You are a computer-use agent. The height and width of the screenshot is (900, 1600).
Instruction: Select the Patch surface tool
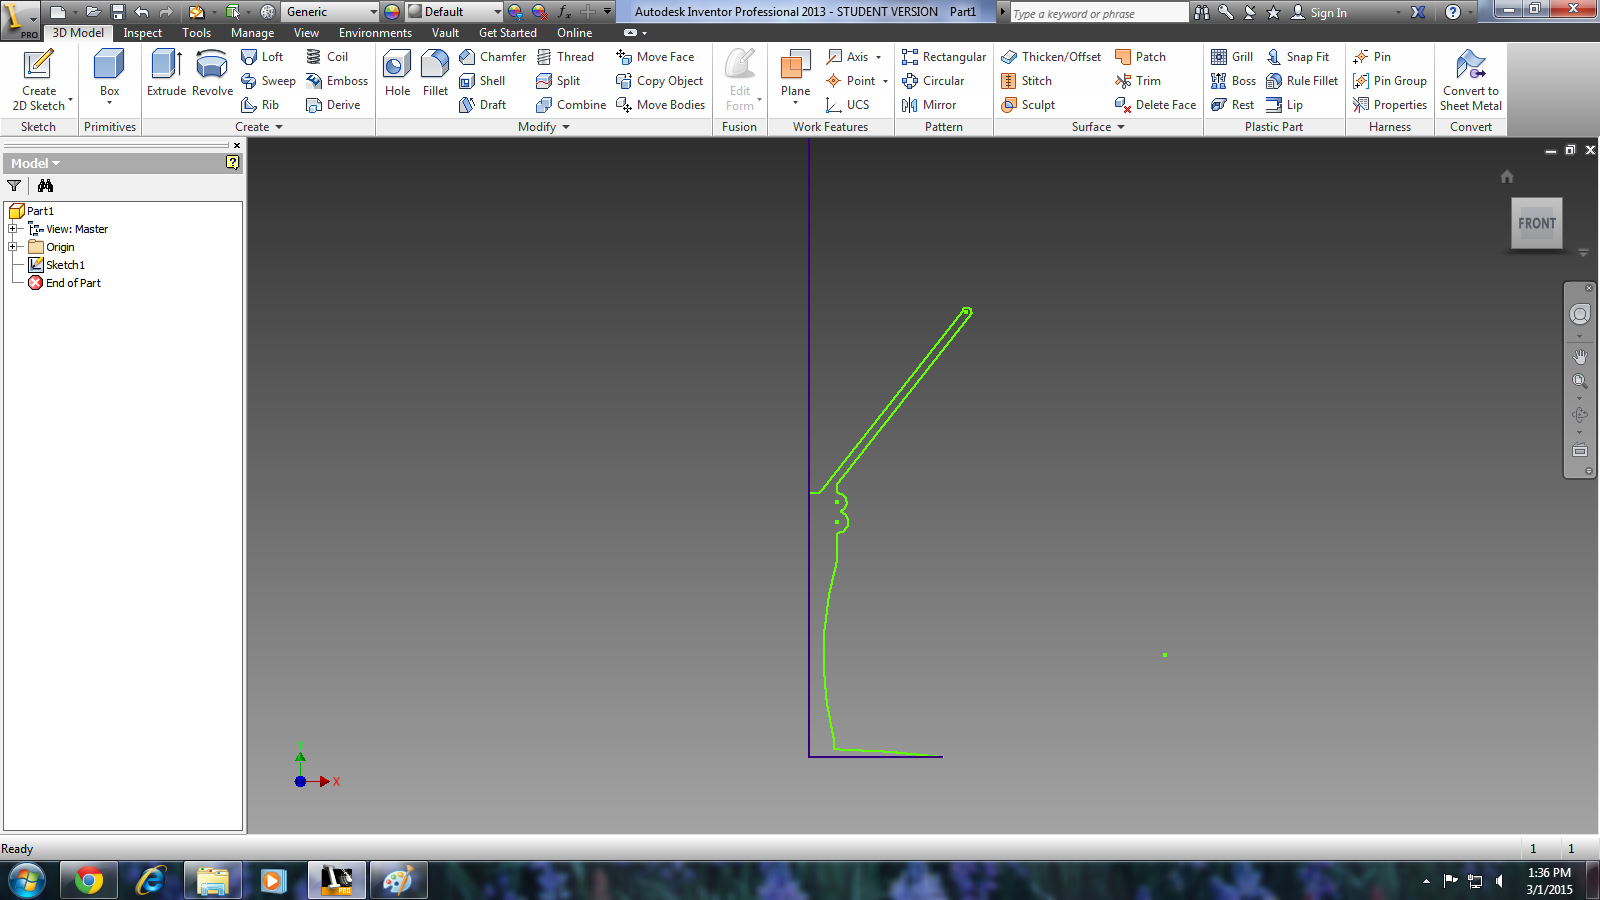point(1140,57)
